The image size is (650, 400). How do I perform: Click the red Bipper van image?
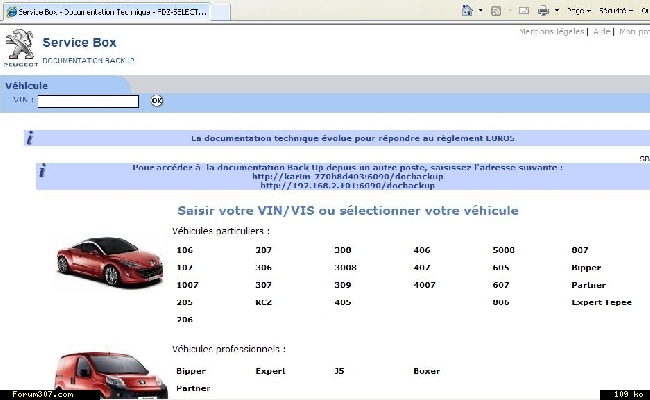(111, 376)
